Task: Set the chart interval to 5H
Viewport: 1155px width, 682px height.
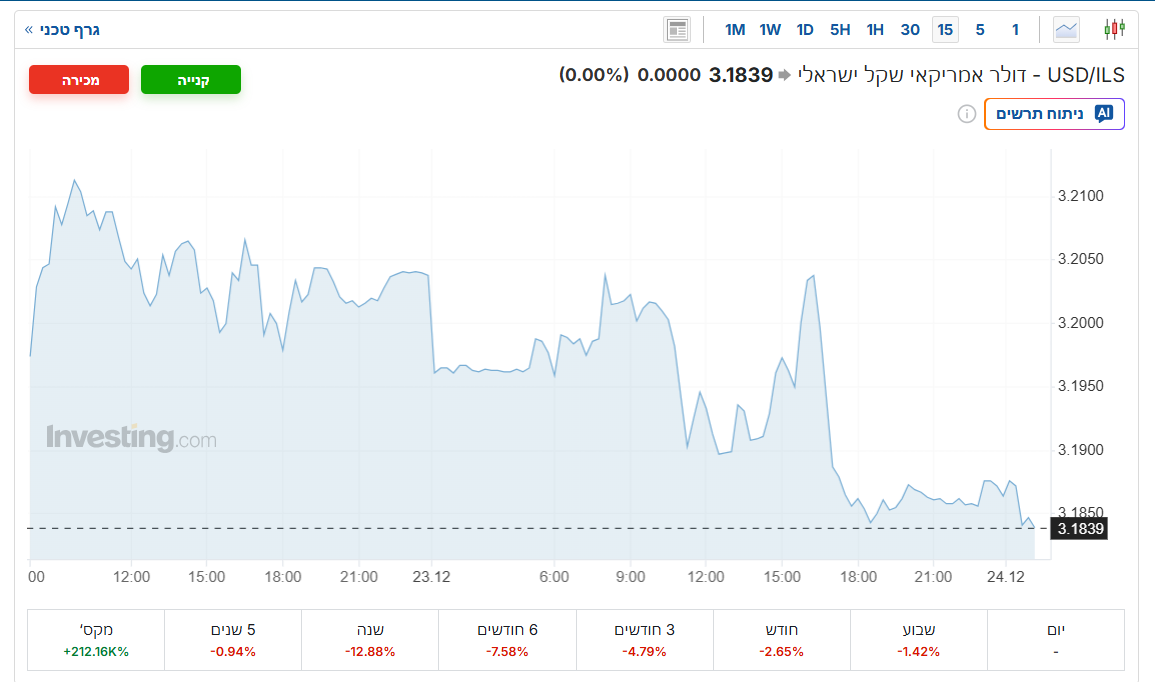Action: pos(840,29)
